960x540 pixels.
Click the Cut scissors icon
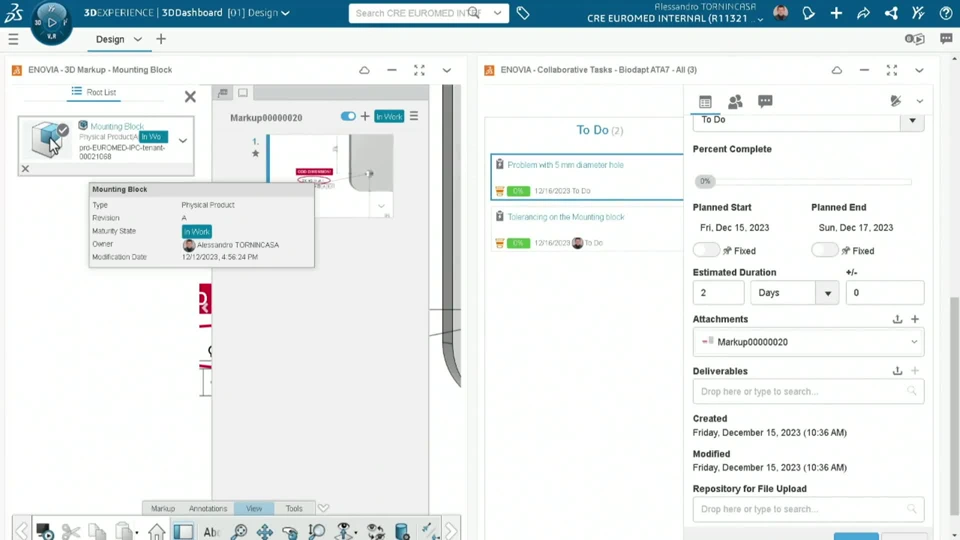[71, 531]
